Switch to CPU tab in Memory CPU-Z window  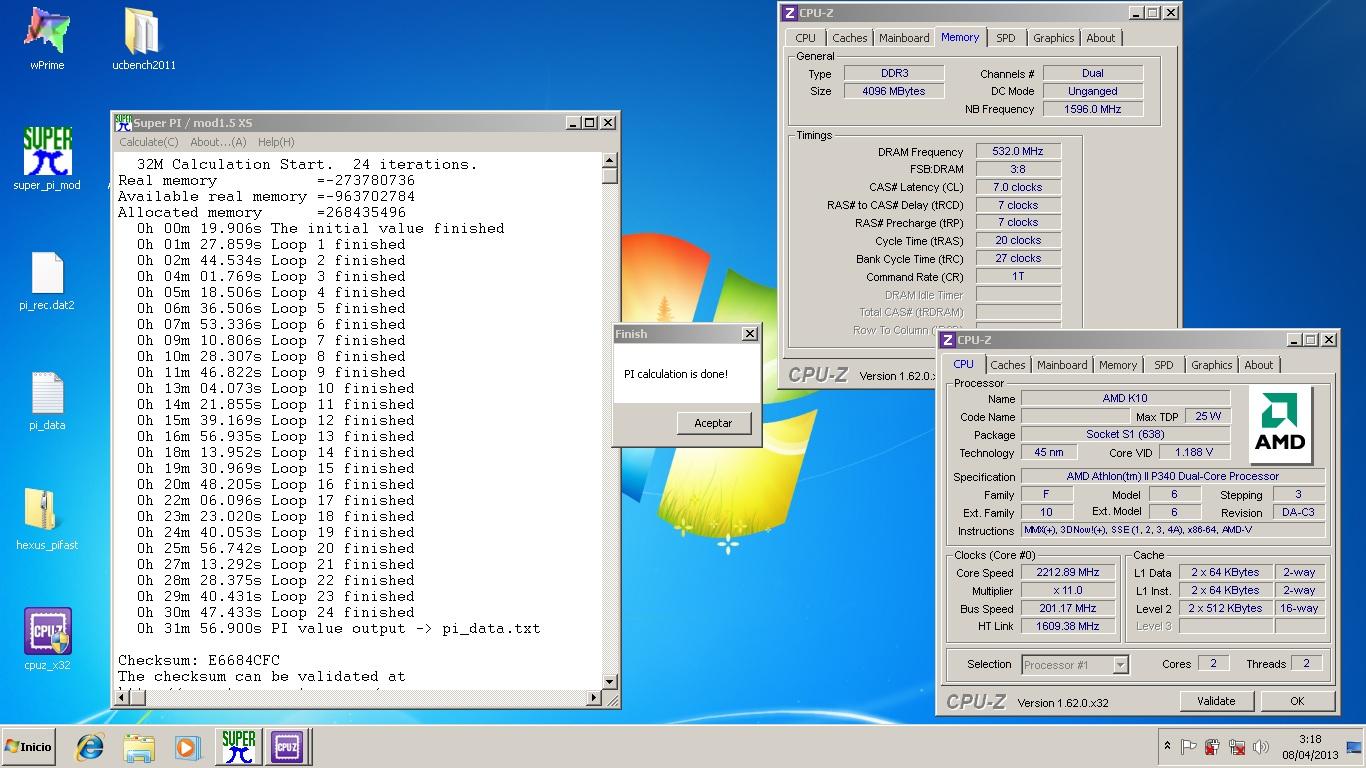pyautogui.click(x=806, y=38)
